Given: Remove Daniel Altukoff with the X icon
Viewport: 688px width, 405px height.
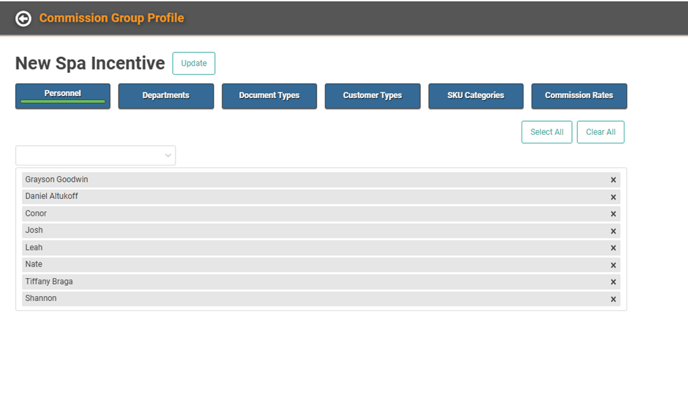Looking at the screenshot, I should click(x=613, y=197).
